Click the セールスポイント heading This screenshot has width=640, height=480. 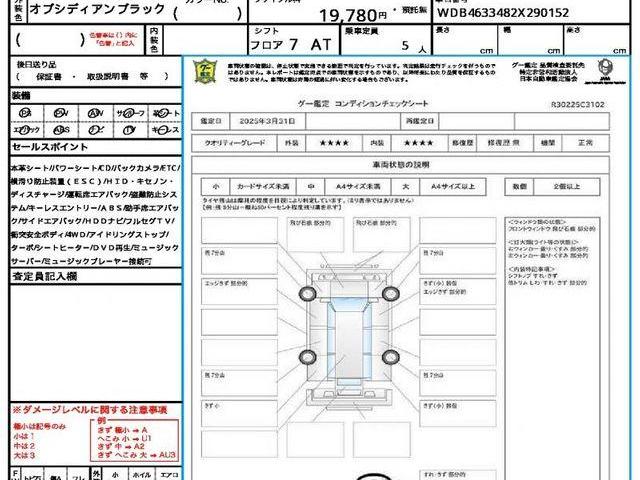click(x=50, y=147)
